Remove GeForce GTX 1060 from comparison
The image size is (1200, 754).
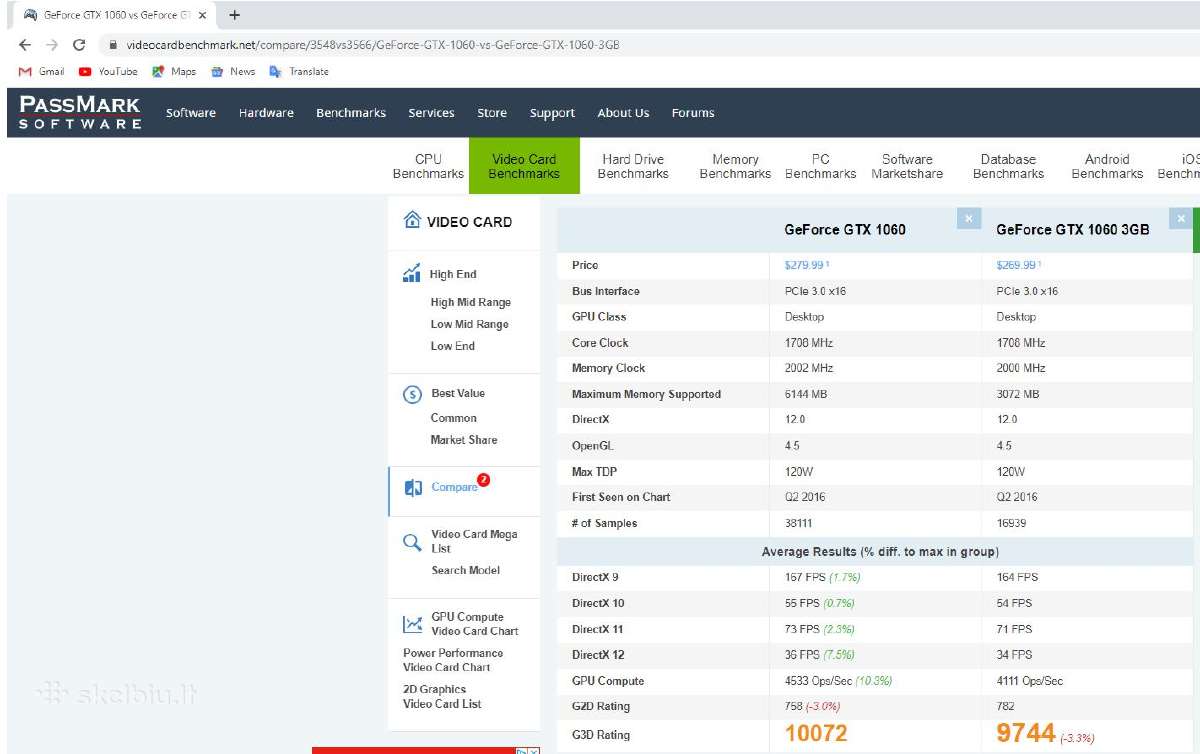[969, 218]
